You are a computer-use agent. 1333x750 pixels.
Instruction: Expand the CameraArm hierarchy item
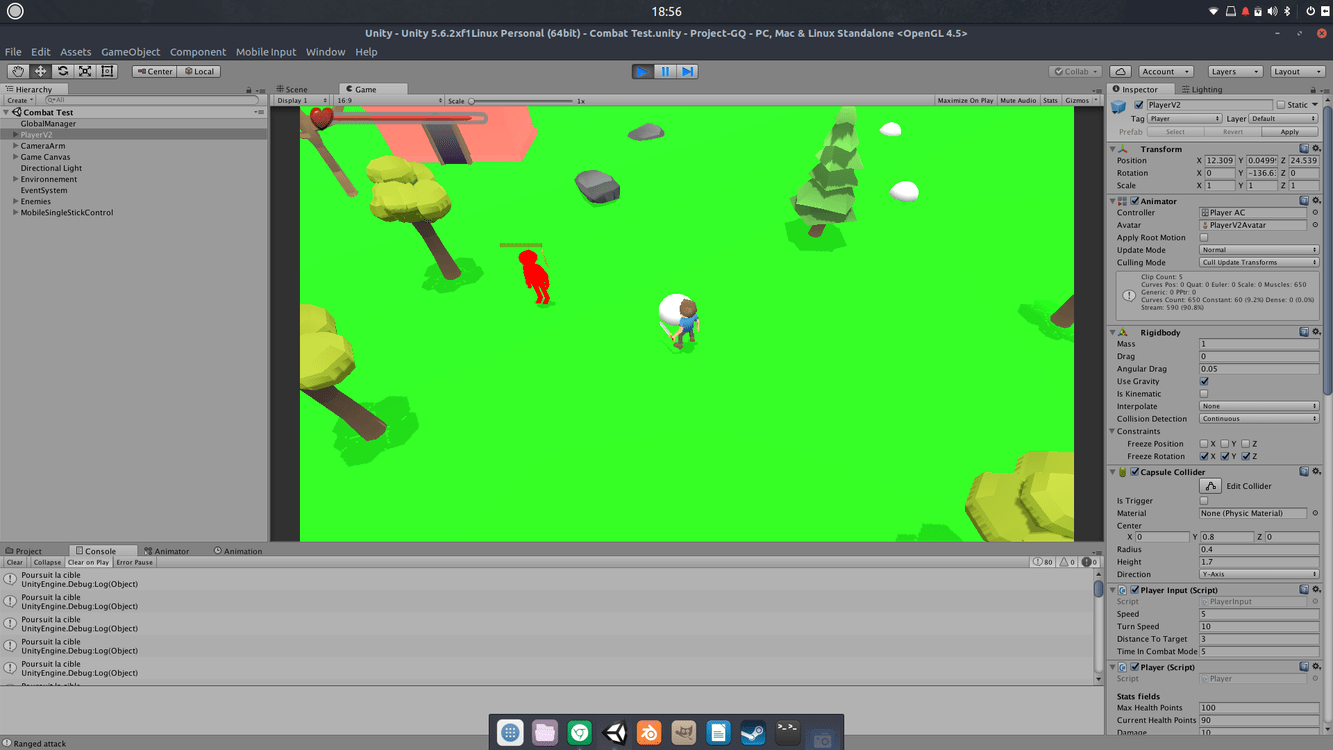(x=15, y=146)
